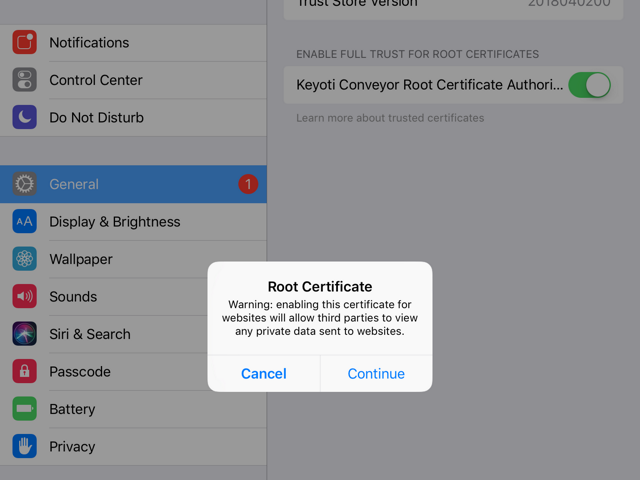Tap the red badge on General
The width and height of the screenshot is (640, 480).
click(248, 184)
